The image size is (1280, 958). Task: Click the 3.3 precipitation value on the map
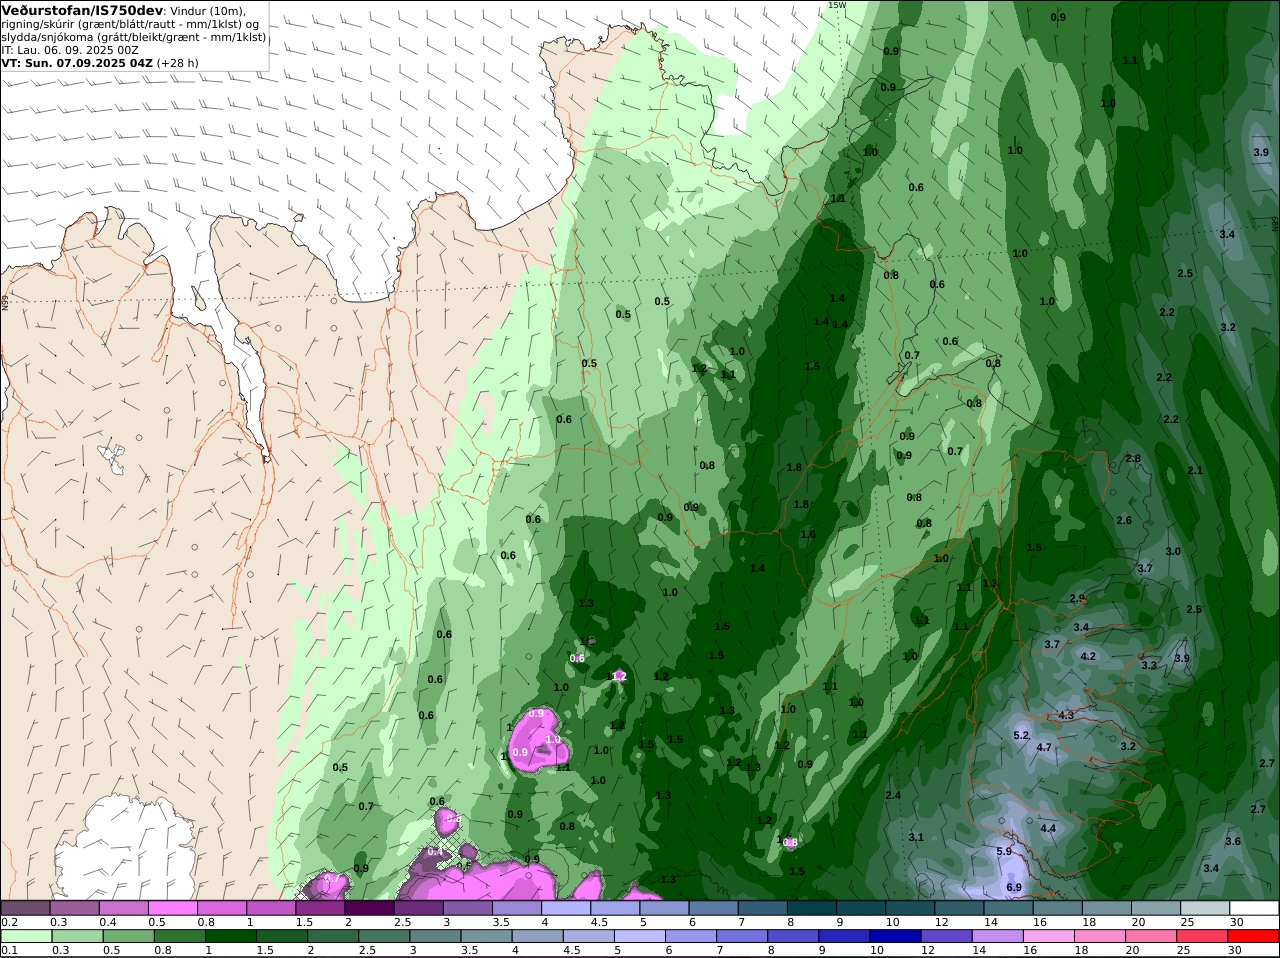tap(1149, 665)
